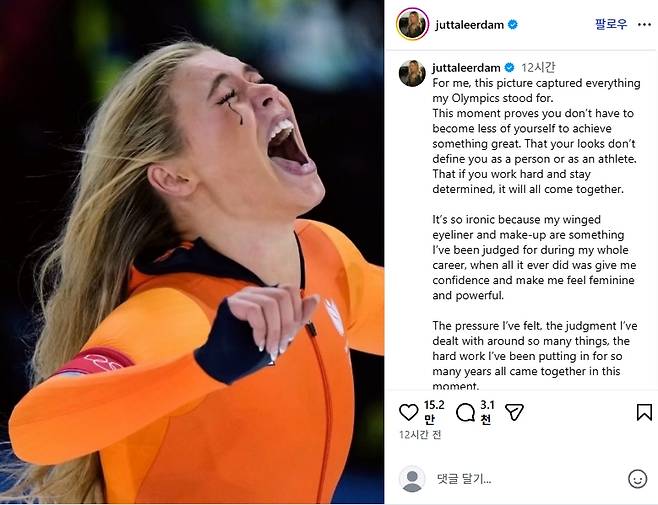Share the post with the paper plane icon
Image resolution: width=658 pixels, height=505 pixels.
click(514, 412)
